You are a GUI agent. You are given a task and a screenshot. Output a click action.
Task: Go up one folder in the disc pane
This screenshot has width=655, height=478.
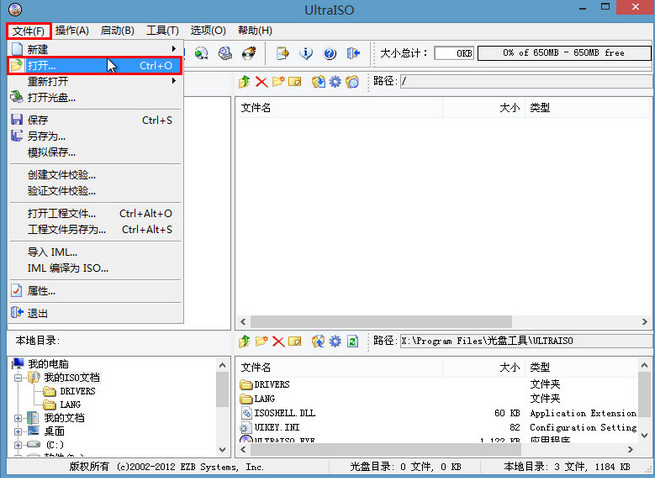tap(244, 81)
